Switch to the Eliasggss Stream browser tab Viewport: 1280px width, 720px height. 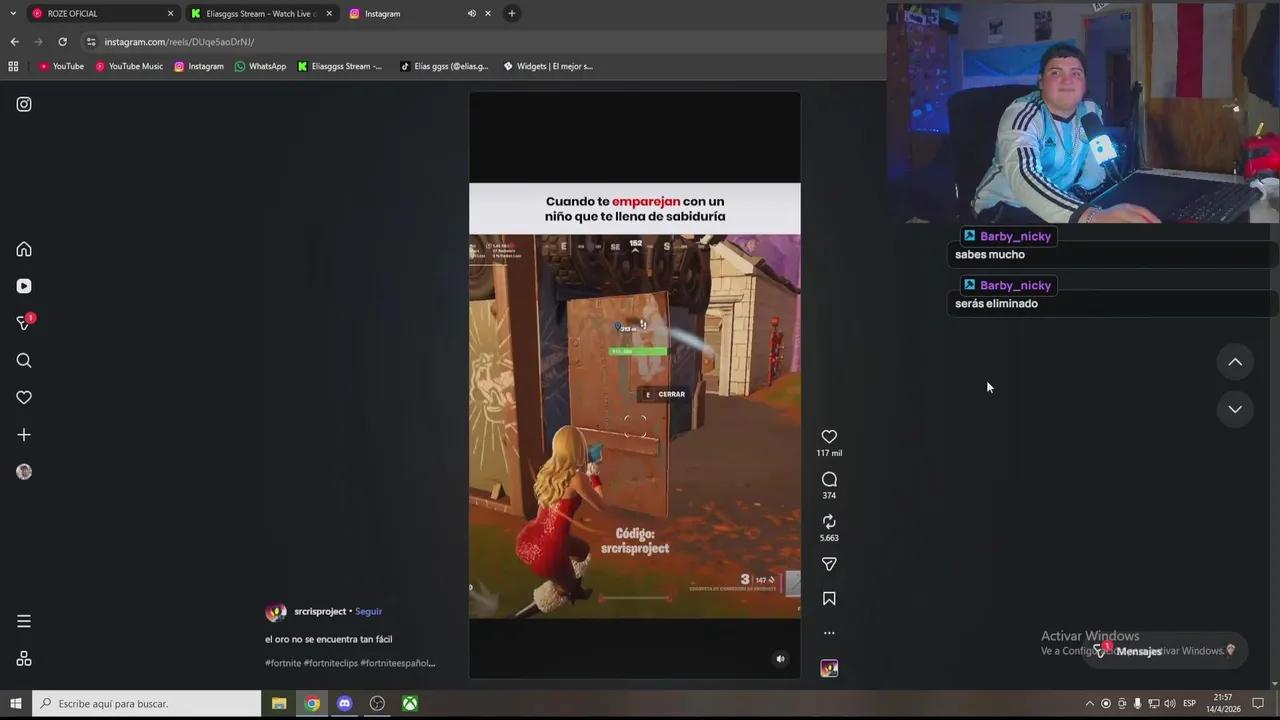coord(260,13)
